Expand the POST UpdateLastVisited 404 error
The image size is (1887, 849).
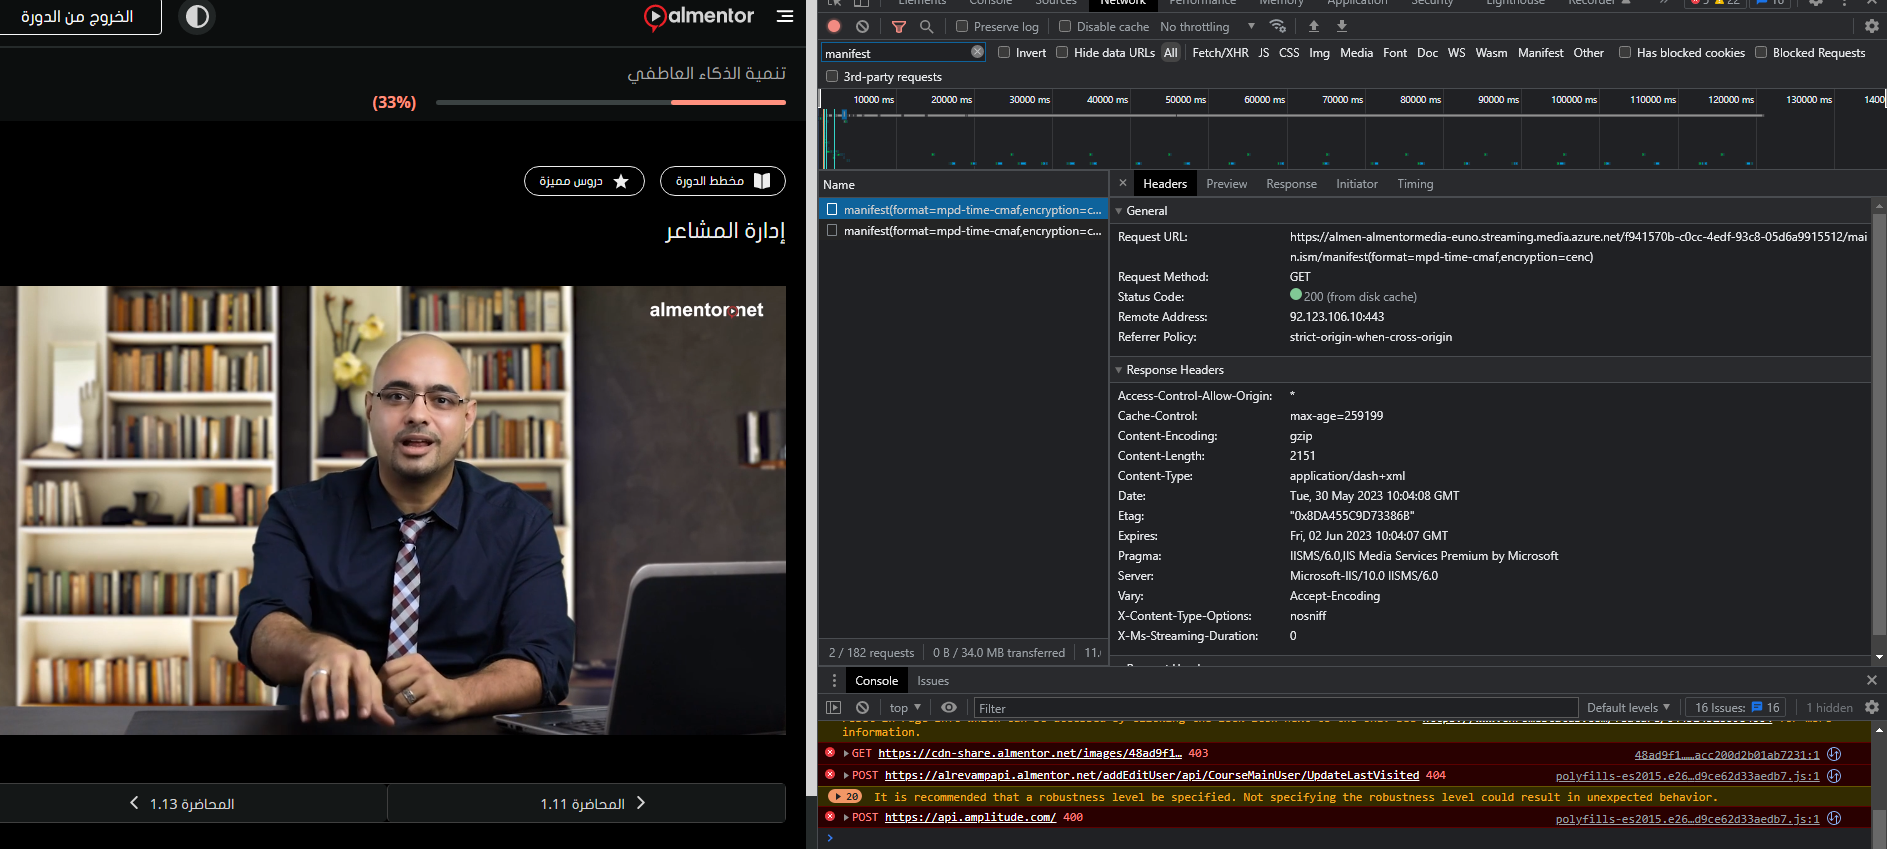pyautogui.click(x=846, y=776)
